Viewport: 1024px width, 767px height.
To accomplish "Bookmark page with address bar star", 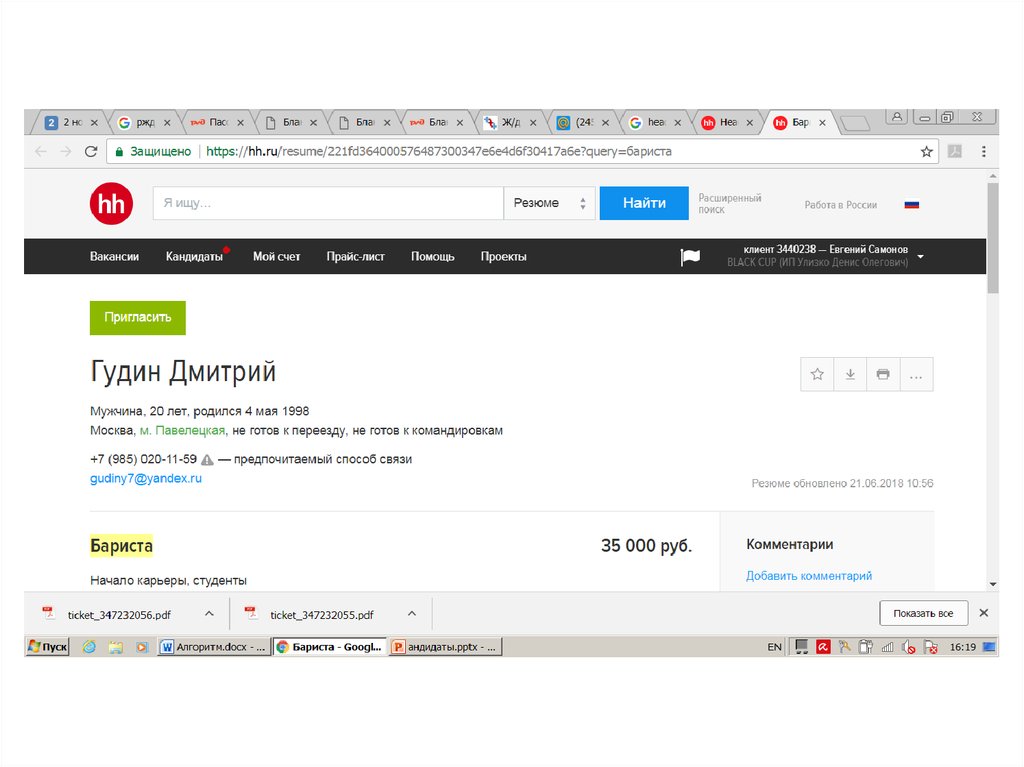I will pyautogui.click(x=926, y=152).
